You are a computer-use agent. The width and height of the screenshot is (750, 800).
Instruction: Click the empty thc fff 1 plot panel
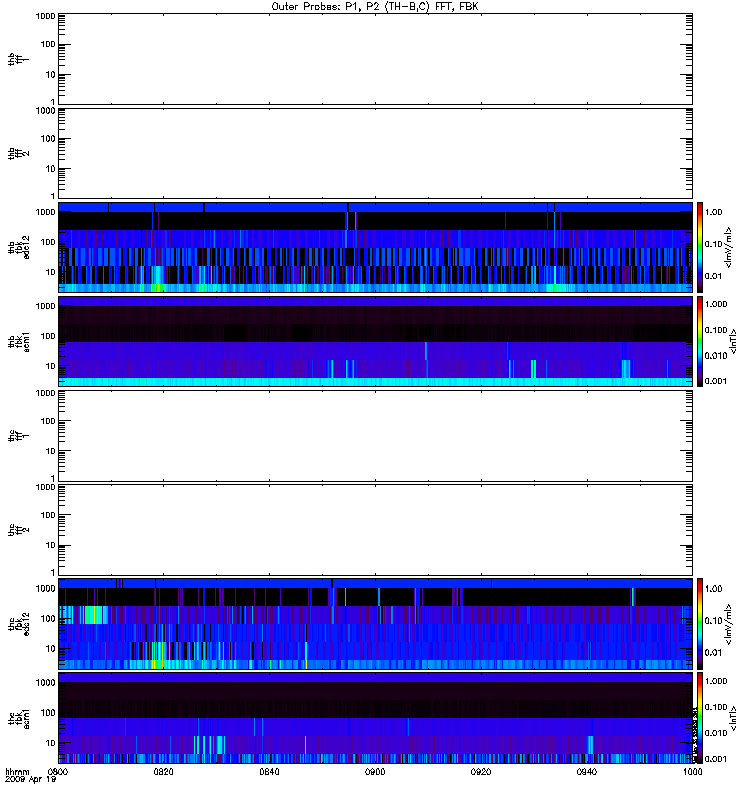click(x=375, y=436)
